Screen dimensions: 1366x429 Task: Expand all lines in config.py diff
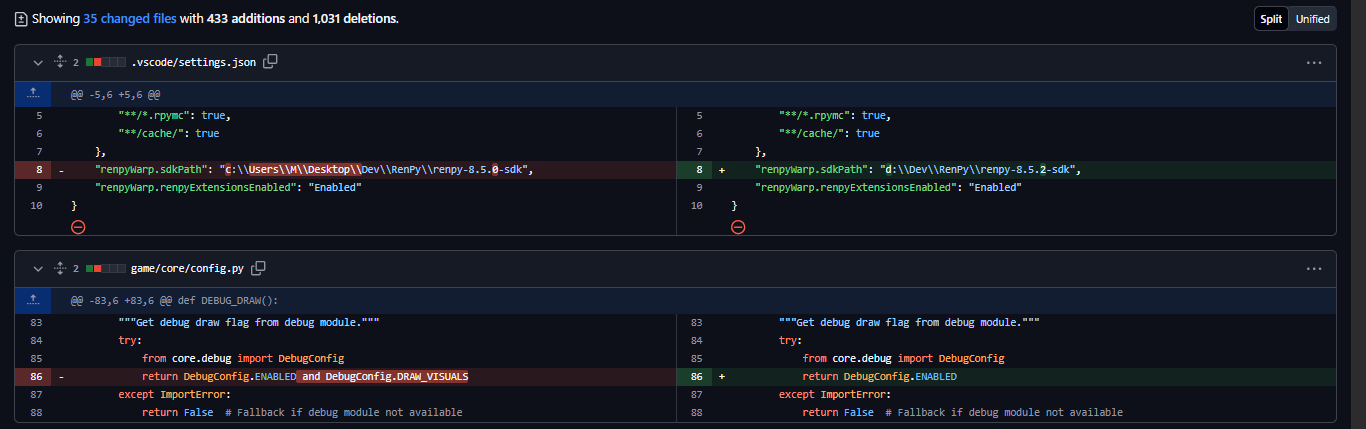(59, 268)
